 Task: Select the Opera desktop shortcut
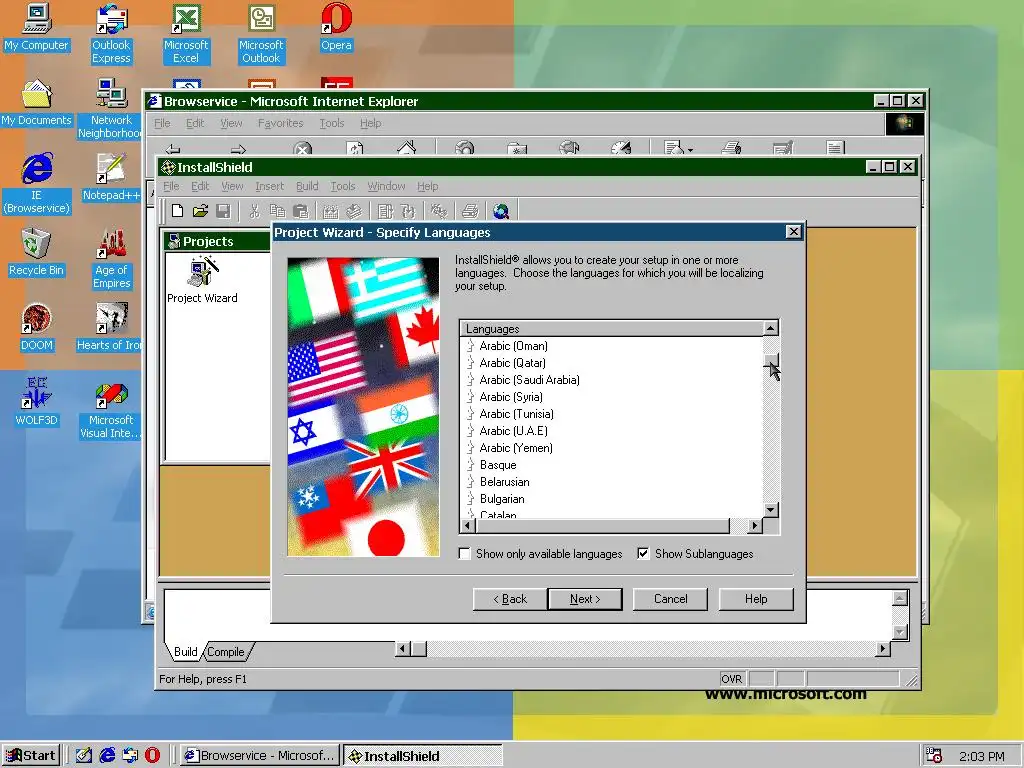(336, 27)
